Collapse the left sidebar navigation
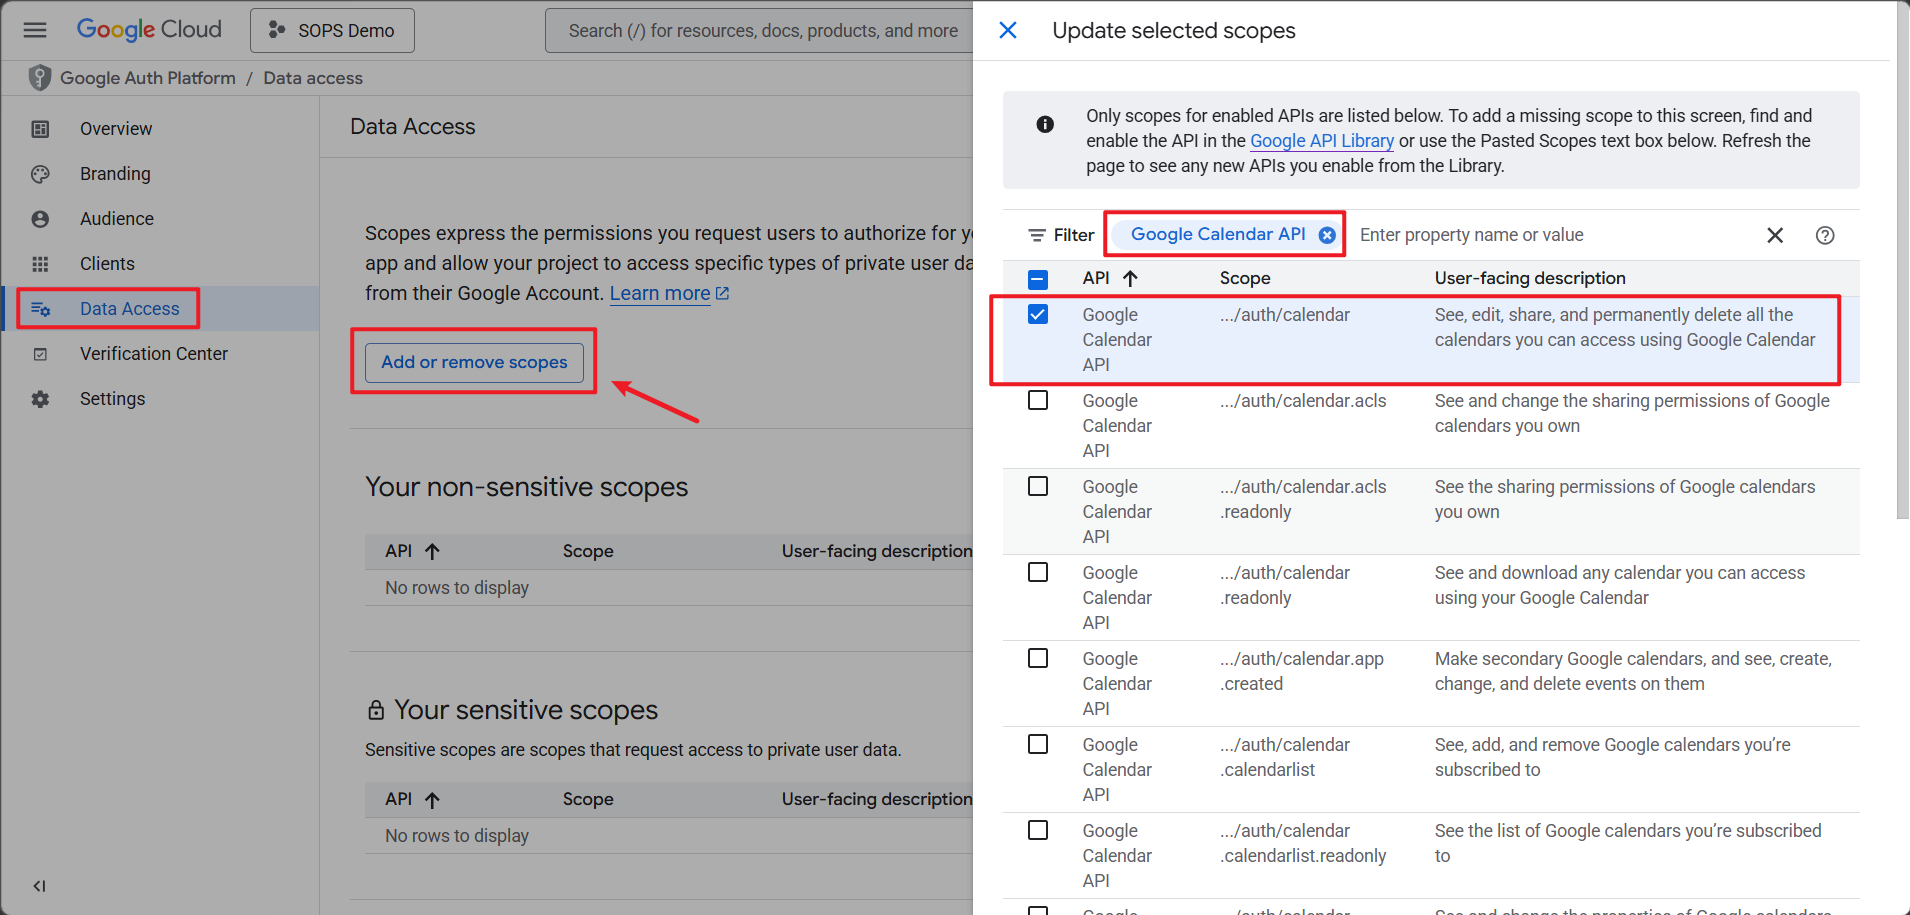The height and width of the screenshot is (915, 1910). click(39, 886)
